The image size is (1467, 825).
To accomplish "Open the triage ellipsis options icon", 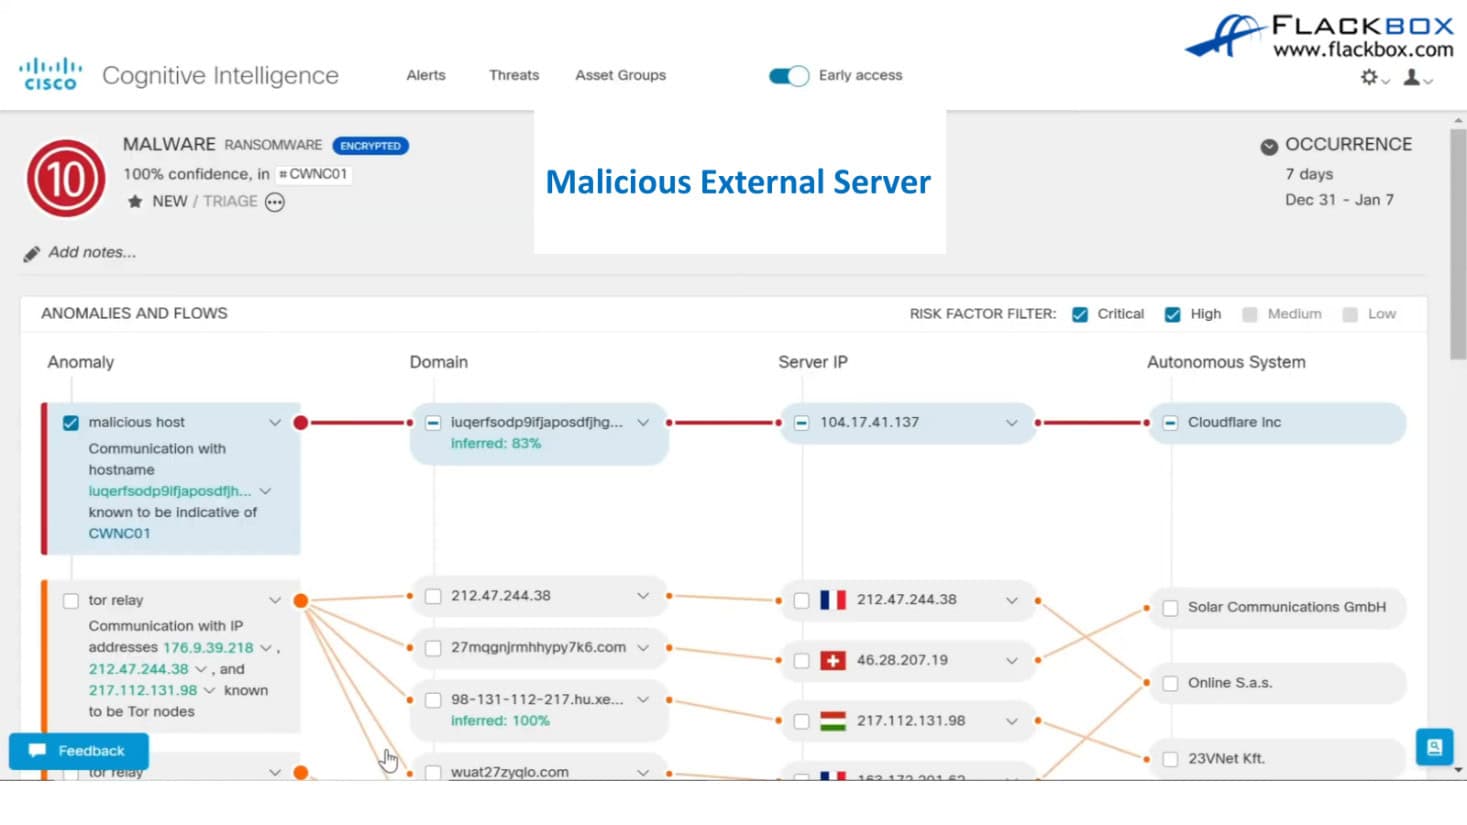I will click(275, 202).
